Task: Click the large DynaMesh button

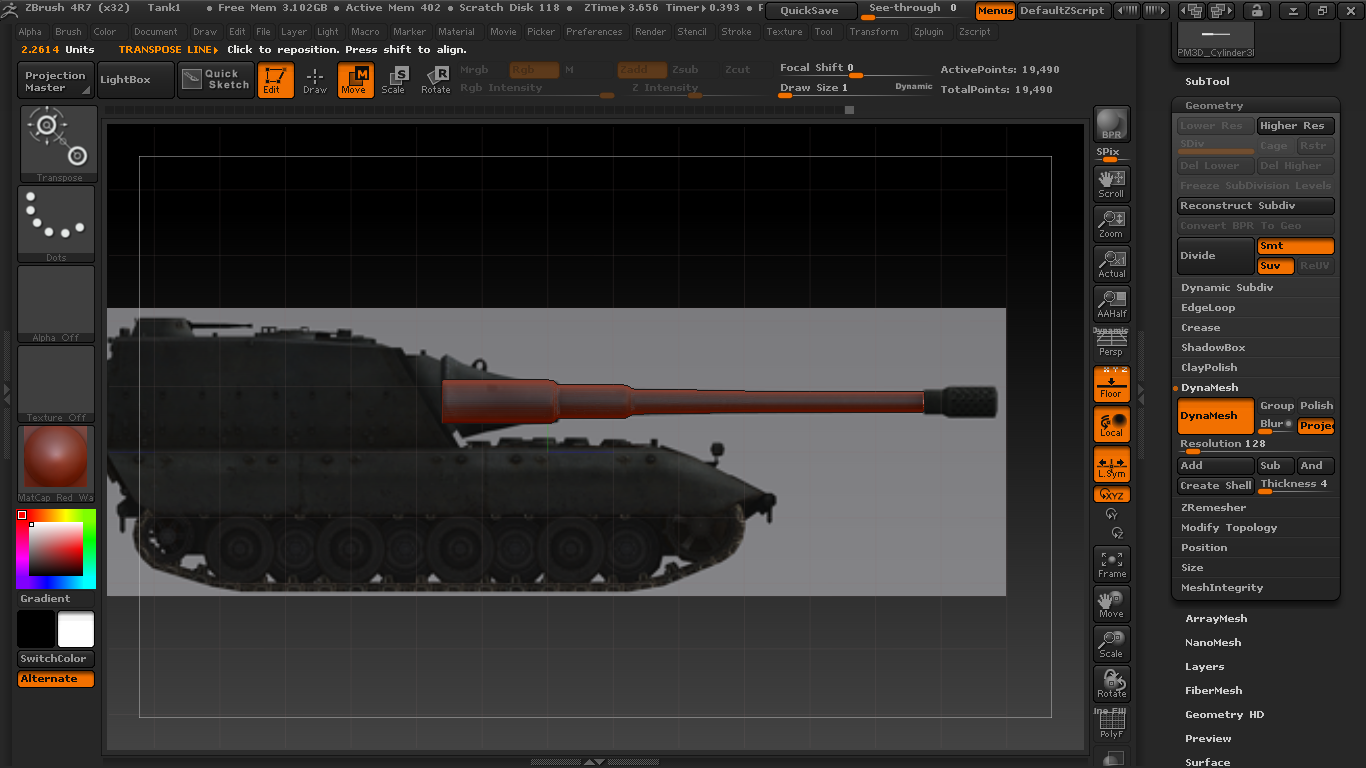Action: coord(1216,416)
